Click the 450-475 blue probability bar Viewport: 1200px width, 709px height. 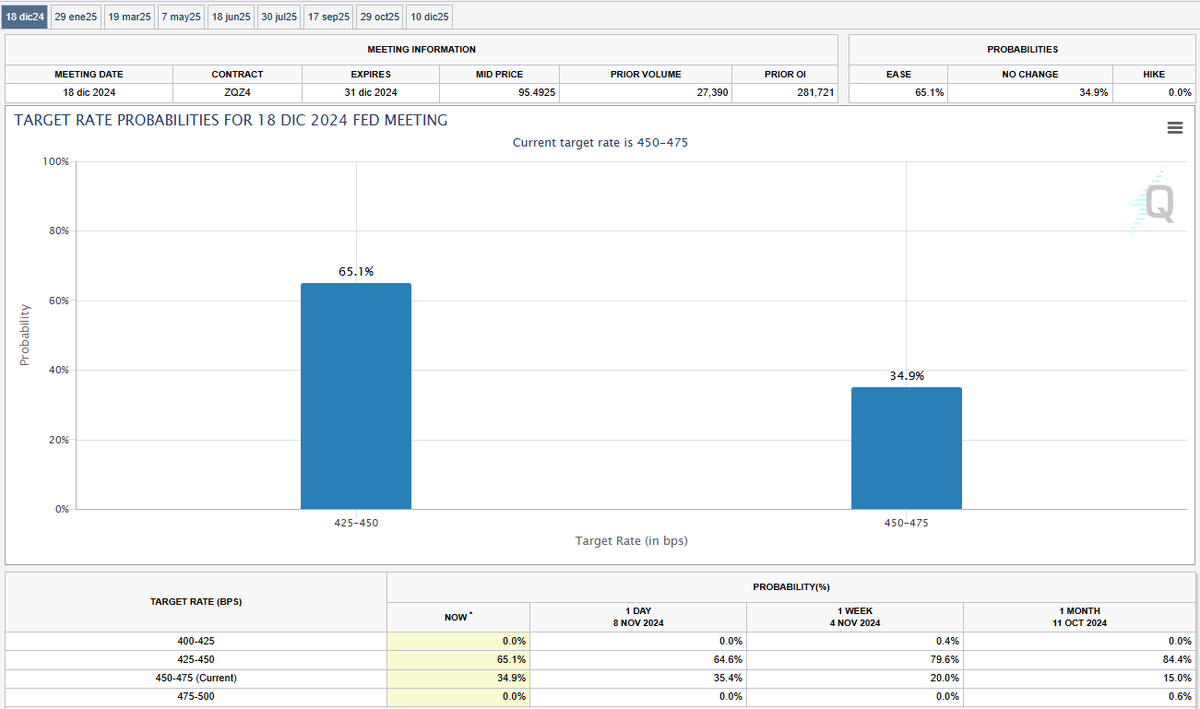pos(906,448)
